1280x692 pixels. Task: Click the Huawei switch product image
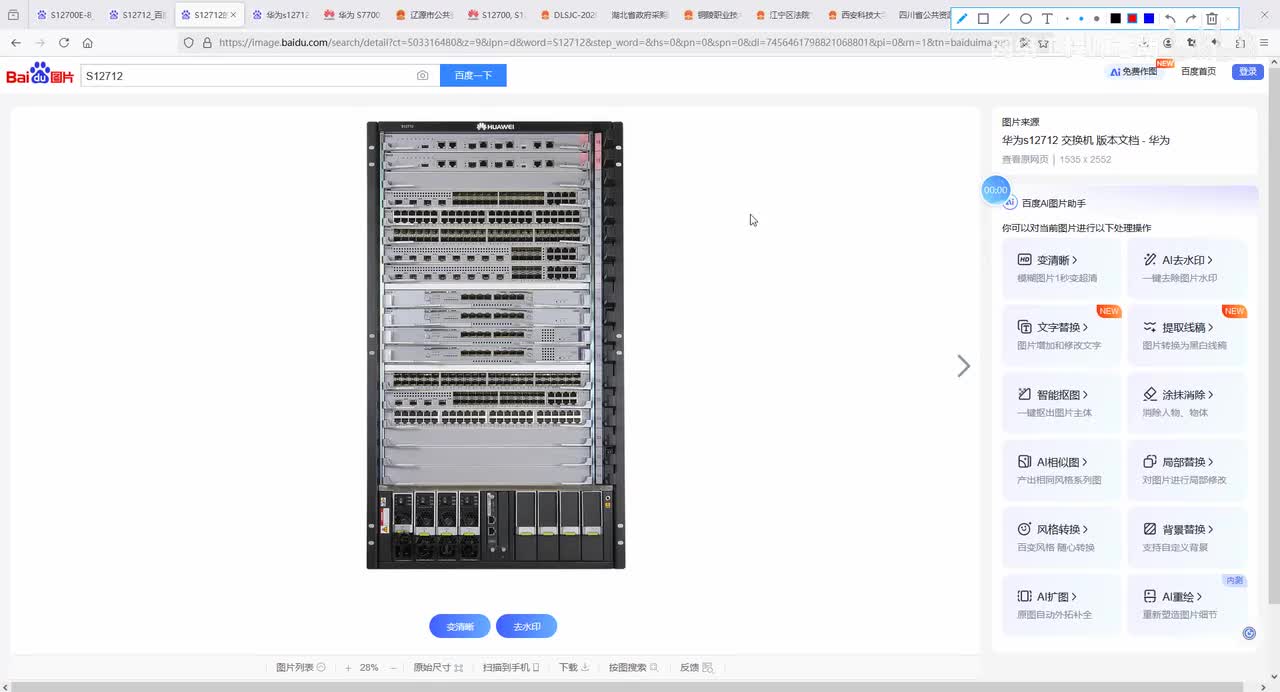click(x=495, y=345)
